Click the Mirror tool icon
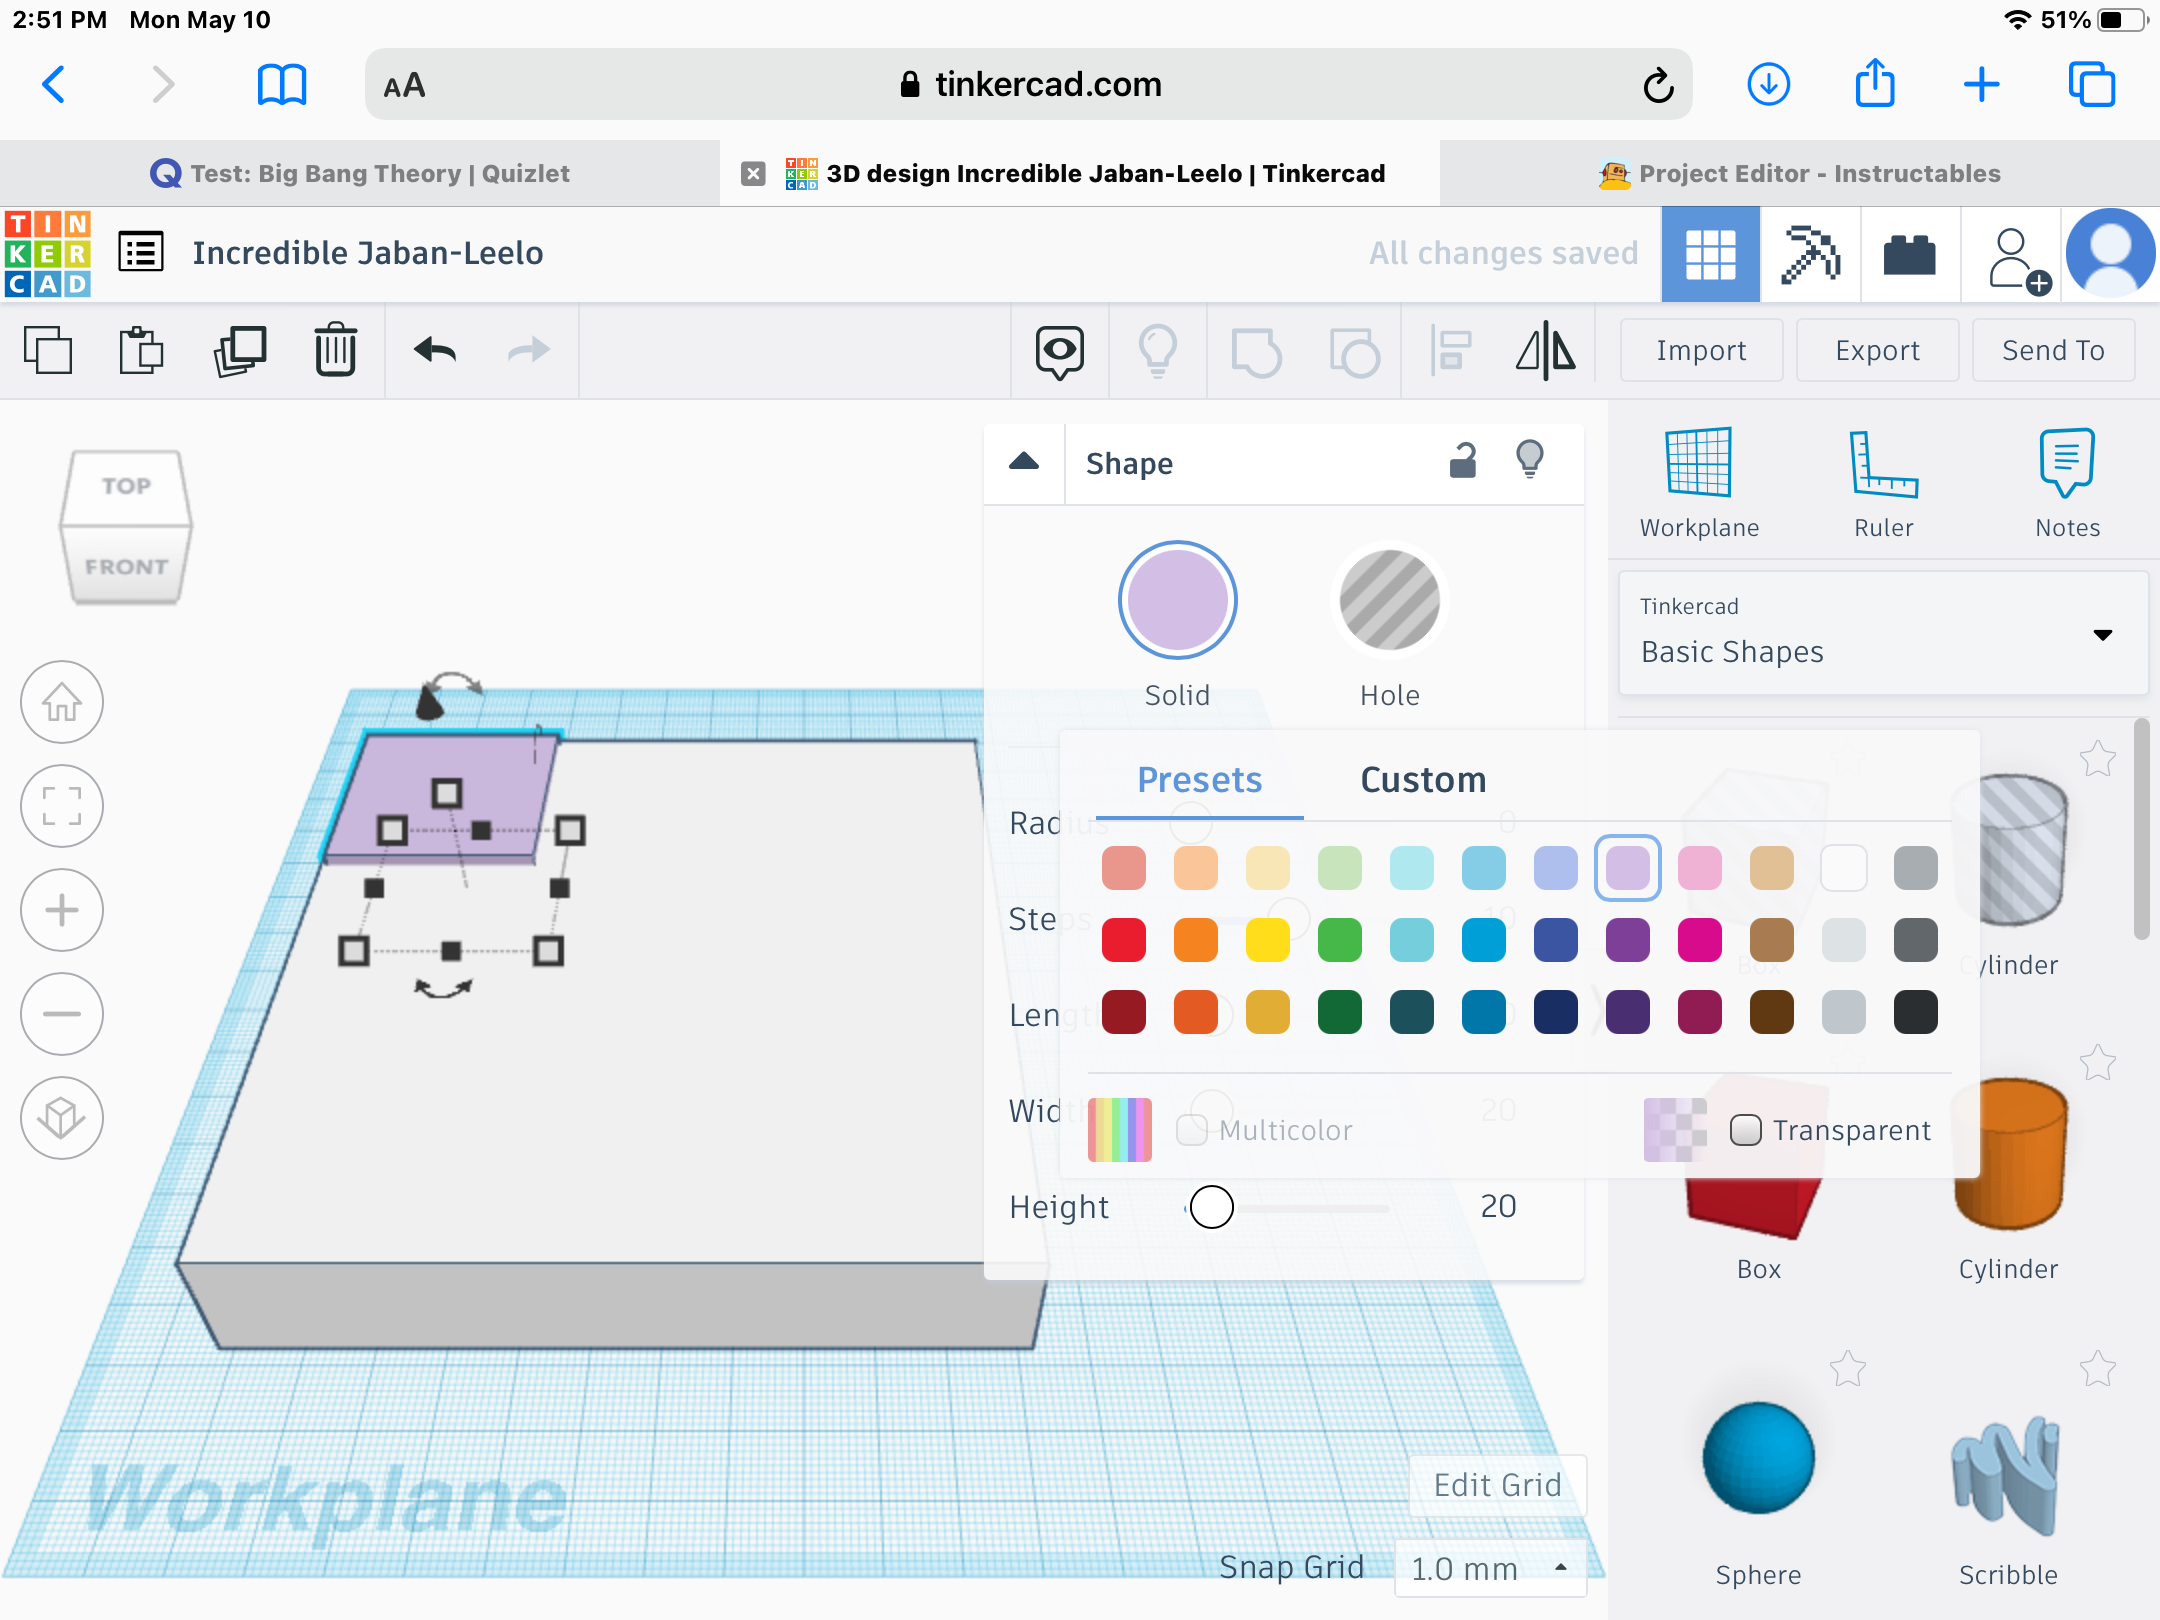Image resolution: width=2160 pixels, height=1620 pixels. tap(1545, 351)
